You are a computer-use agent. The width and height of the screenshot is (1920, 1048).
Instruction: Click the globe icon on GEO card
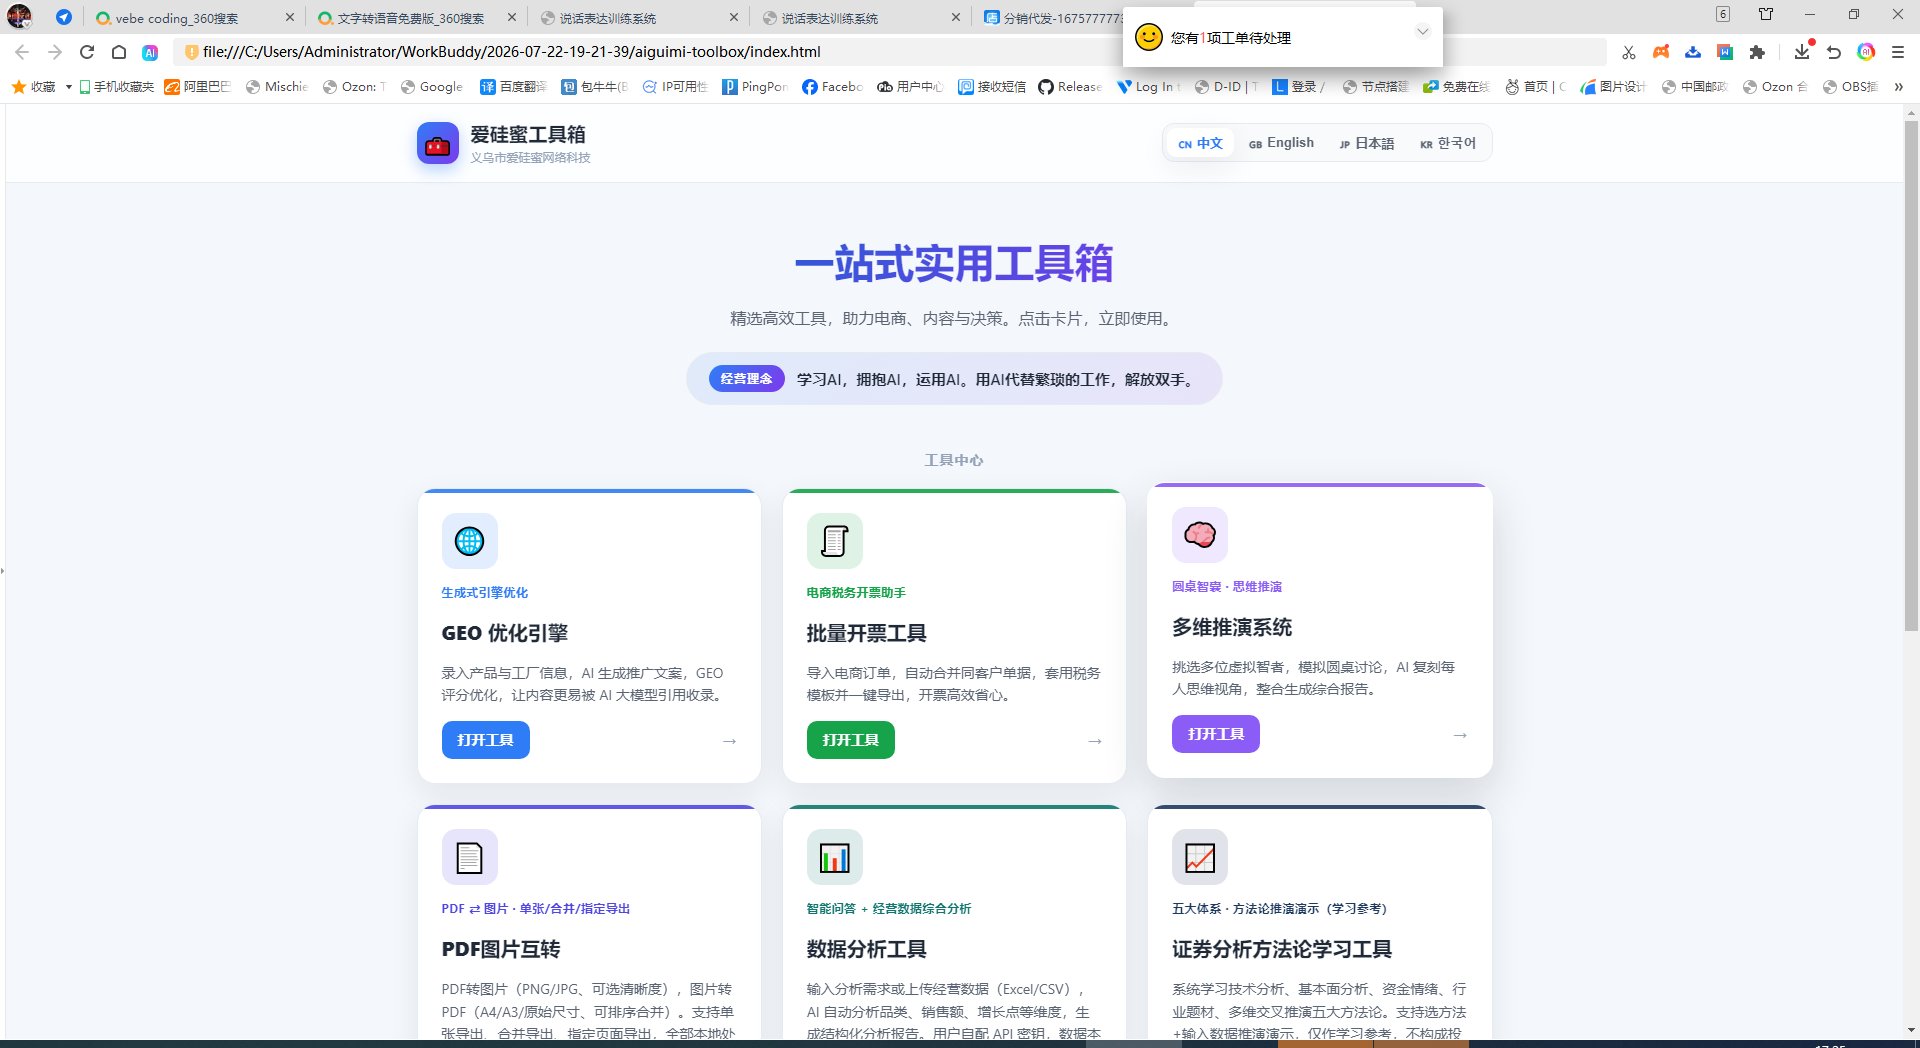point(469,541)
